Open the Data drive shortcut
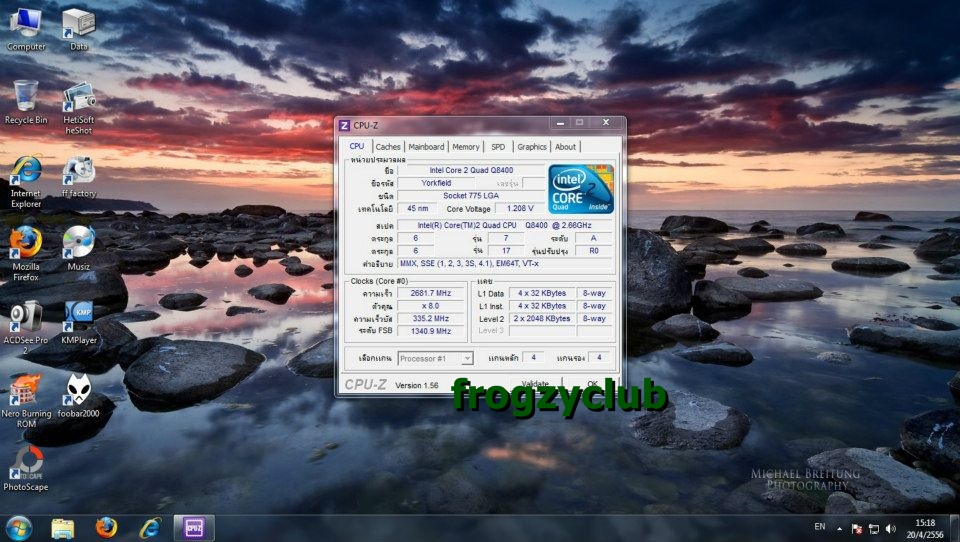This screenshot has height=542, width=960. 78,29
